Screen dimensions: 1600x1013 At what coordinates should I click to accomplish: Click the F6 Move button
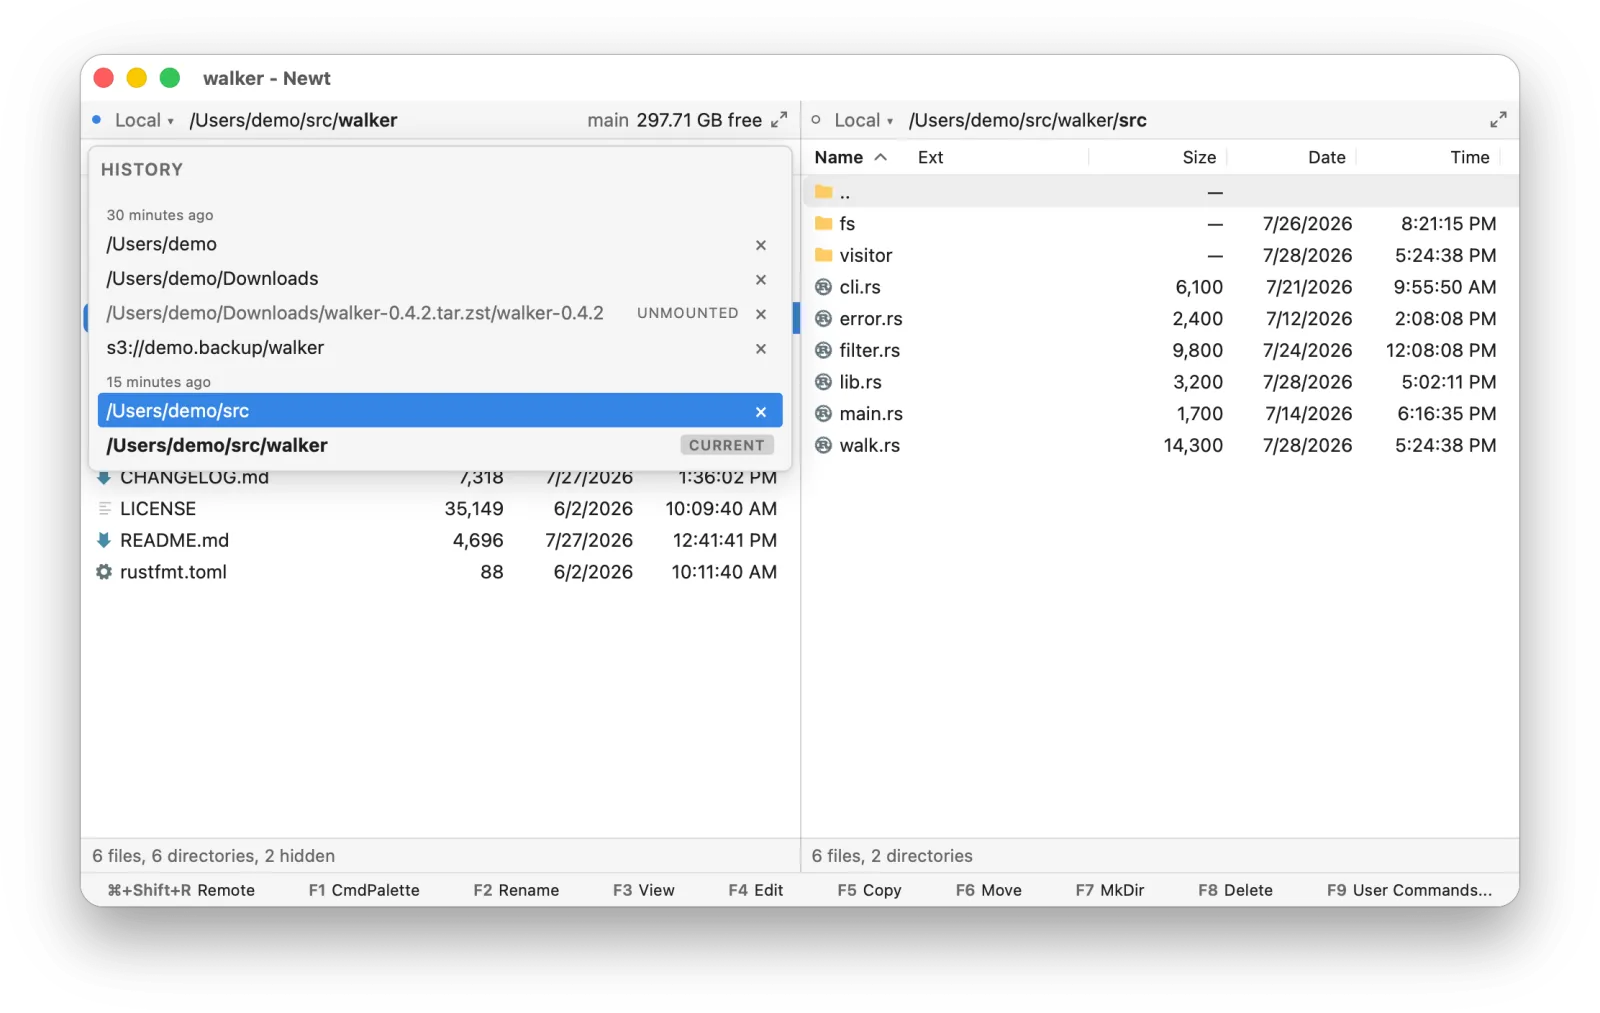(x=989, y=890)
